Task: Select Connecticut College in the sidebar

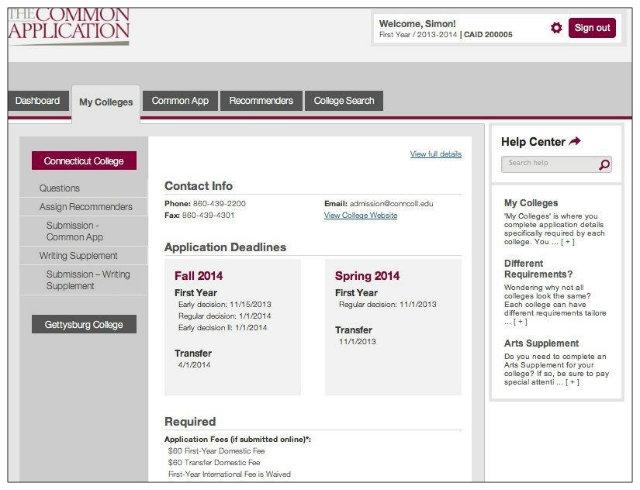Action: pyautogui.click(x=84, y=161)
